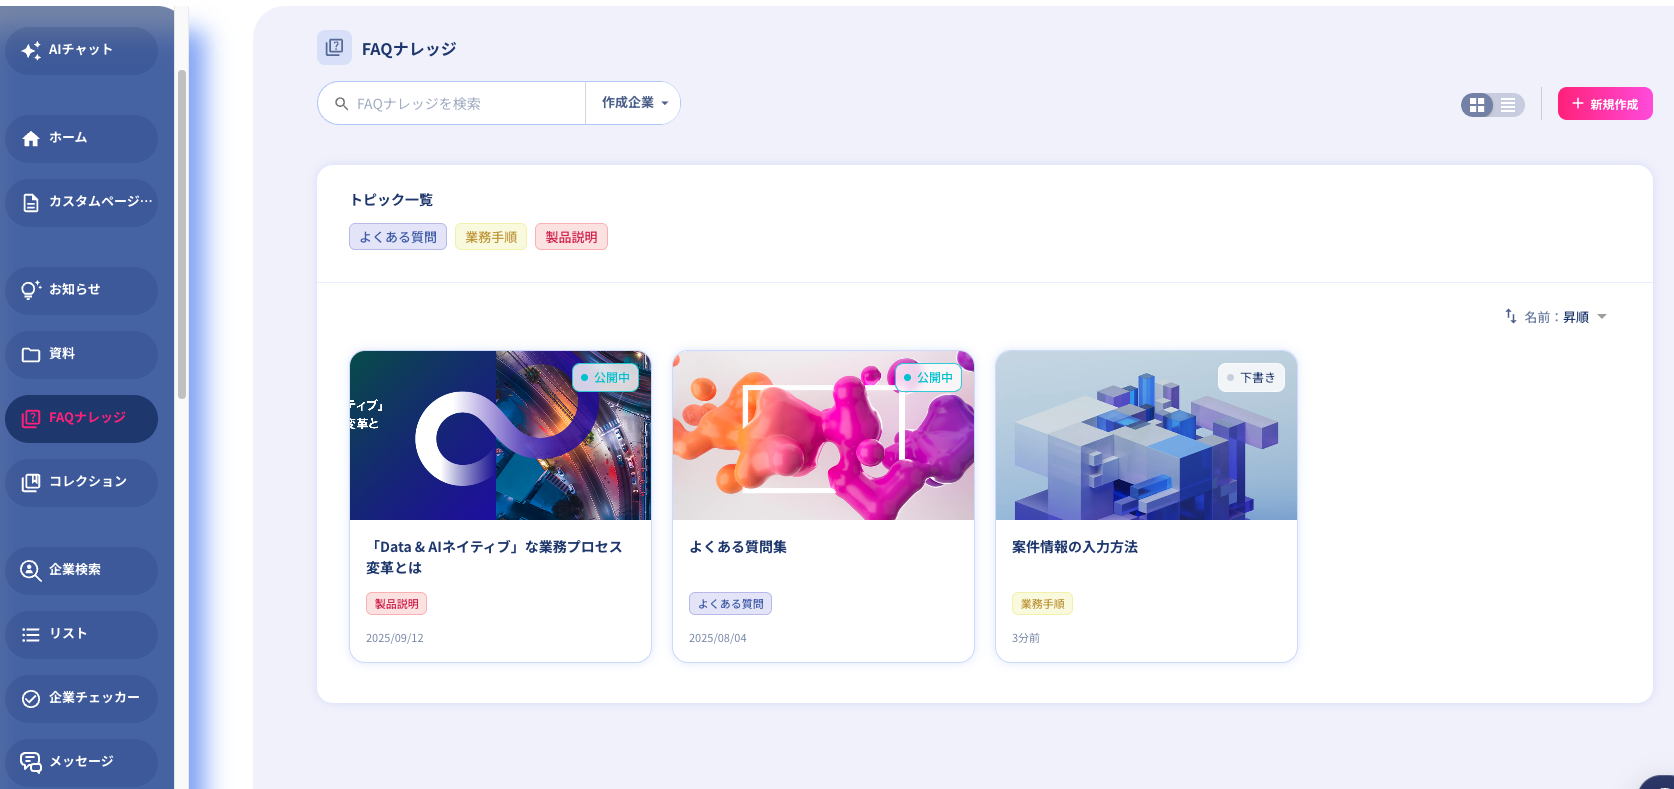Filter by 製品説明 topic tag
This screenshot has width=1674, height=789.
click(x=571, y=237)
